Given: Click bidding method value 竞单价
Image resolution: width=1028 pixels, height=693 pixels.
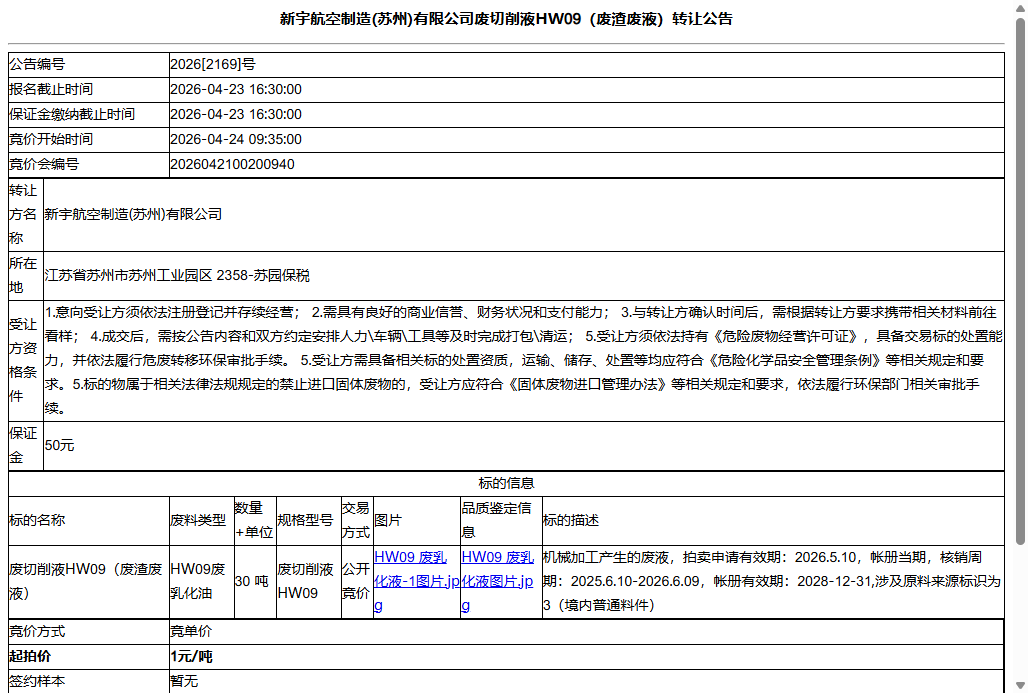Looking at the screenshot, I should click(191, 632).
